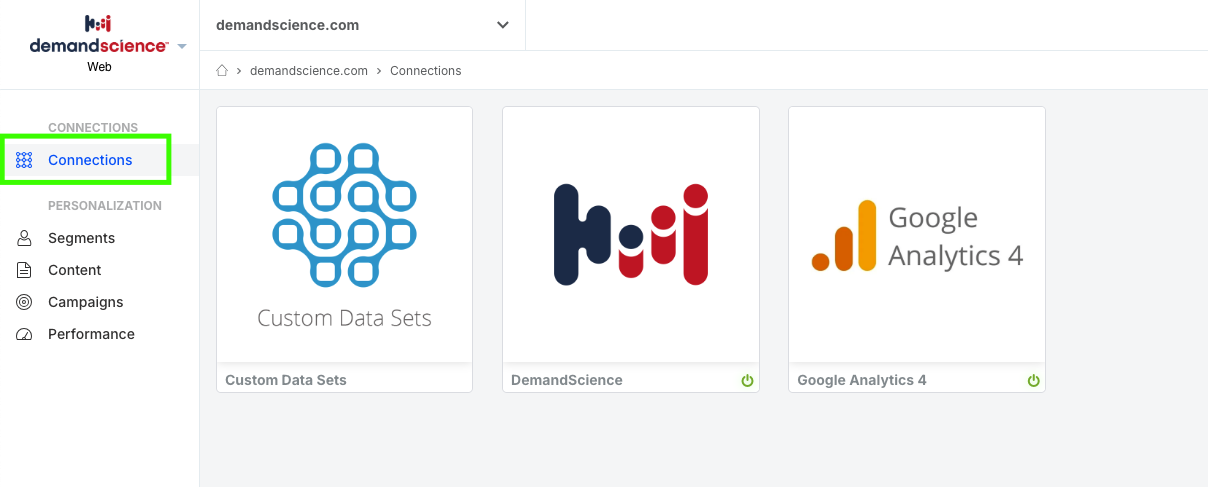Screen dimensions: 1208x487
Task: Select the DemandScience connection card logo
Action: (631, 235)
